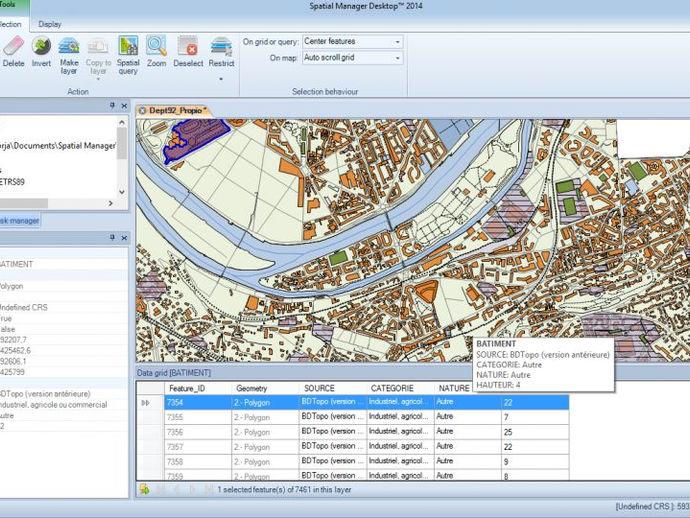Select grid row with Feature_ID 7359
This screenshot has width=690, height=518.
(367, 475)
